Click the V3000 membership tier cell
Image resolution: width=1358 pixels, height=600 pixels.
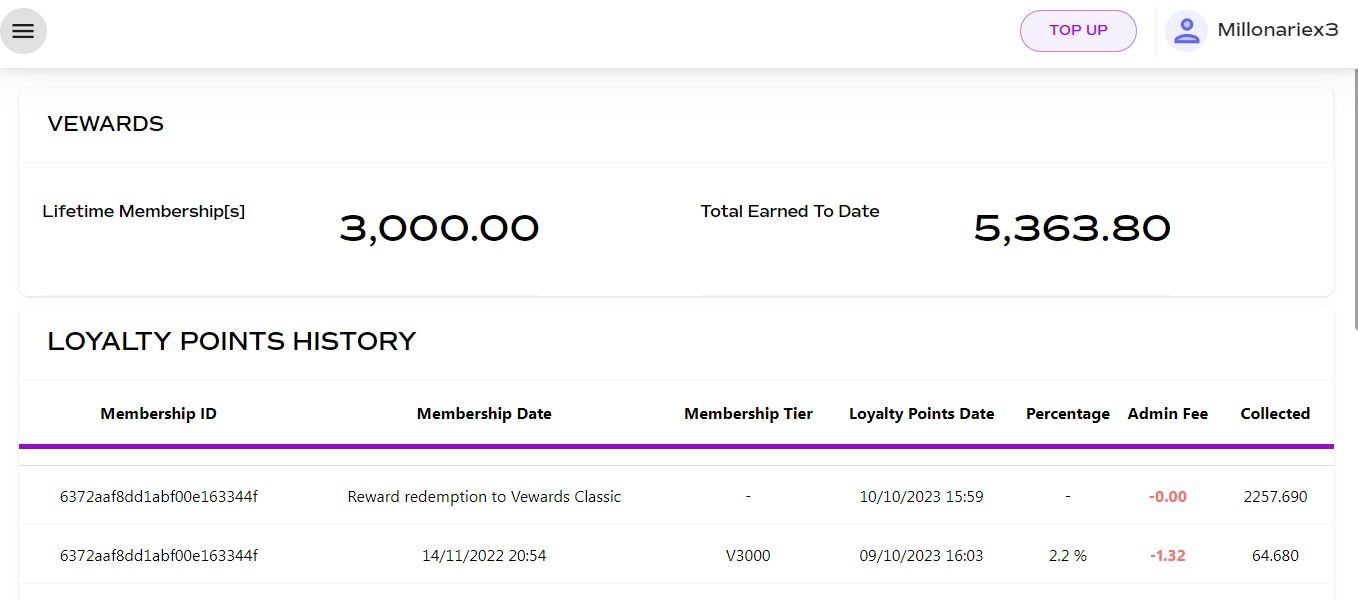(748, 556)
